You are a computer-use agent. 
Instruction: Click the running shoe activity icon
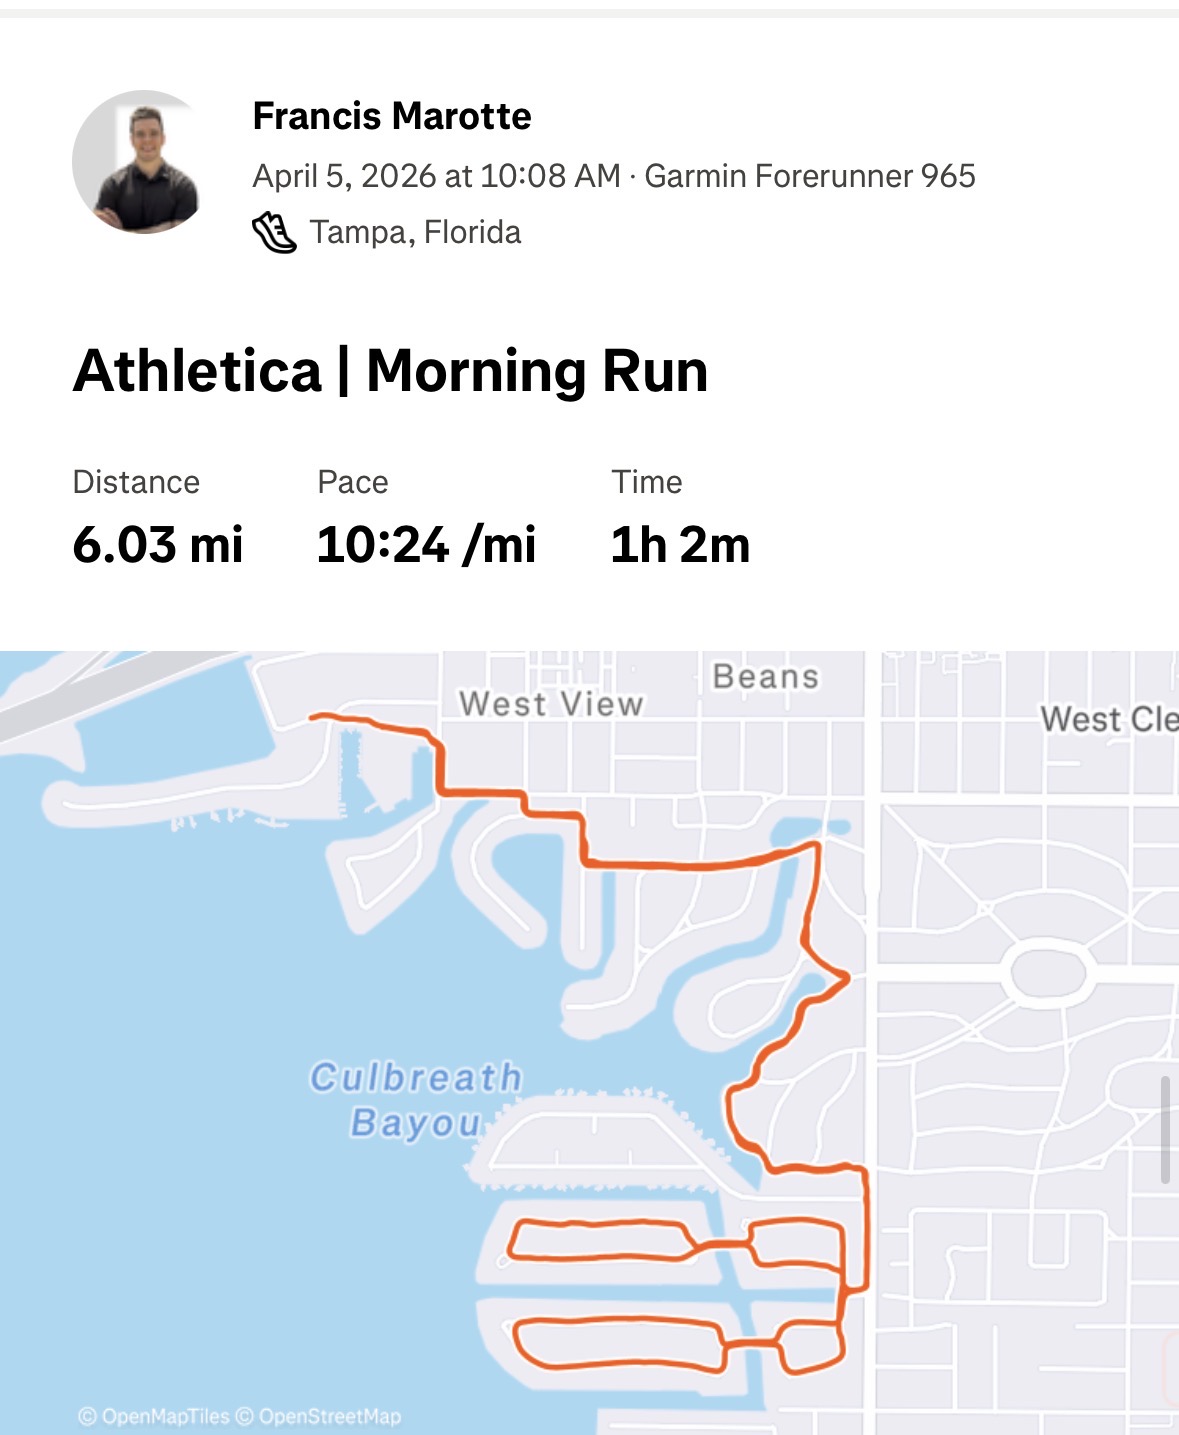274,233
